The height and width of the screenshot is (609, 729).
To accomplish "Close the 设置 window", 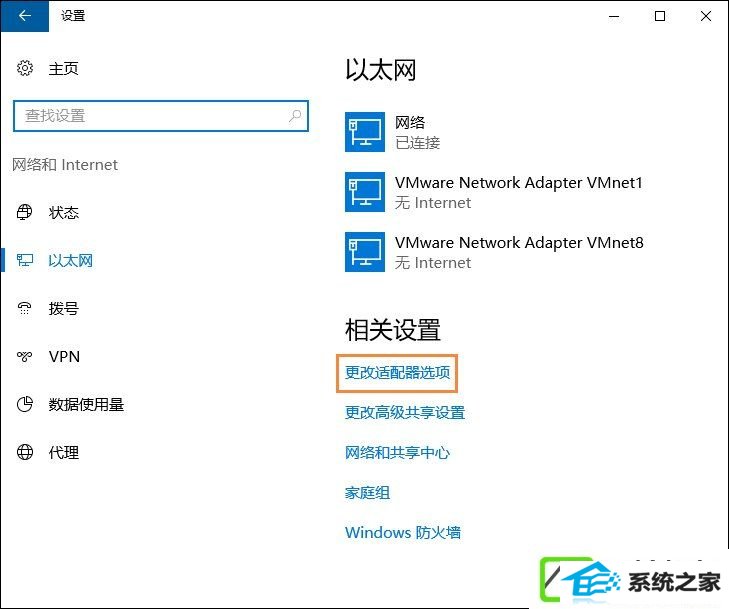I will point(706,16).
